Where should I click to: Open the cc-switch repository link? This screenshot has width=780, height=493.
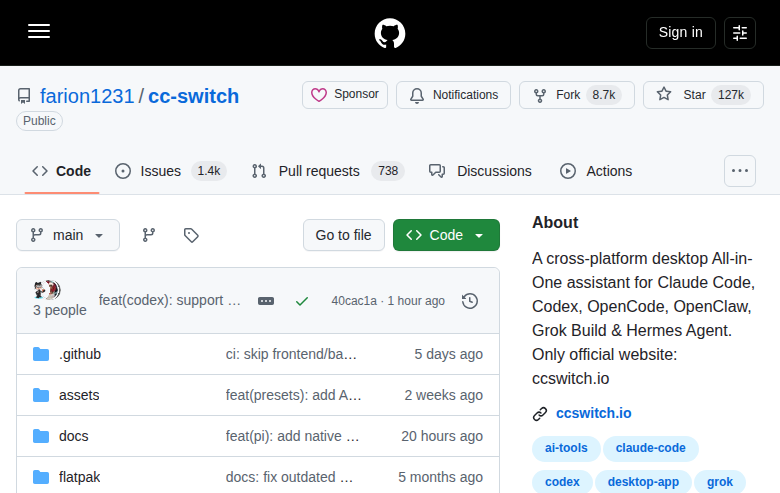[x=194, y=96]
